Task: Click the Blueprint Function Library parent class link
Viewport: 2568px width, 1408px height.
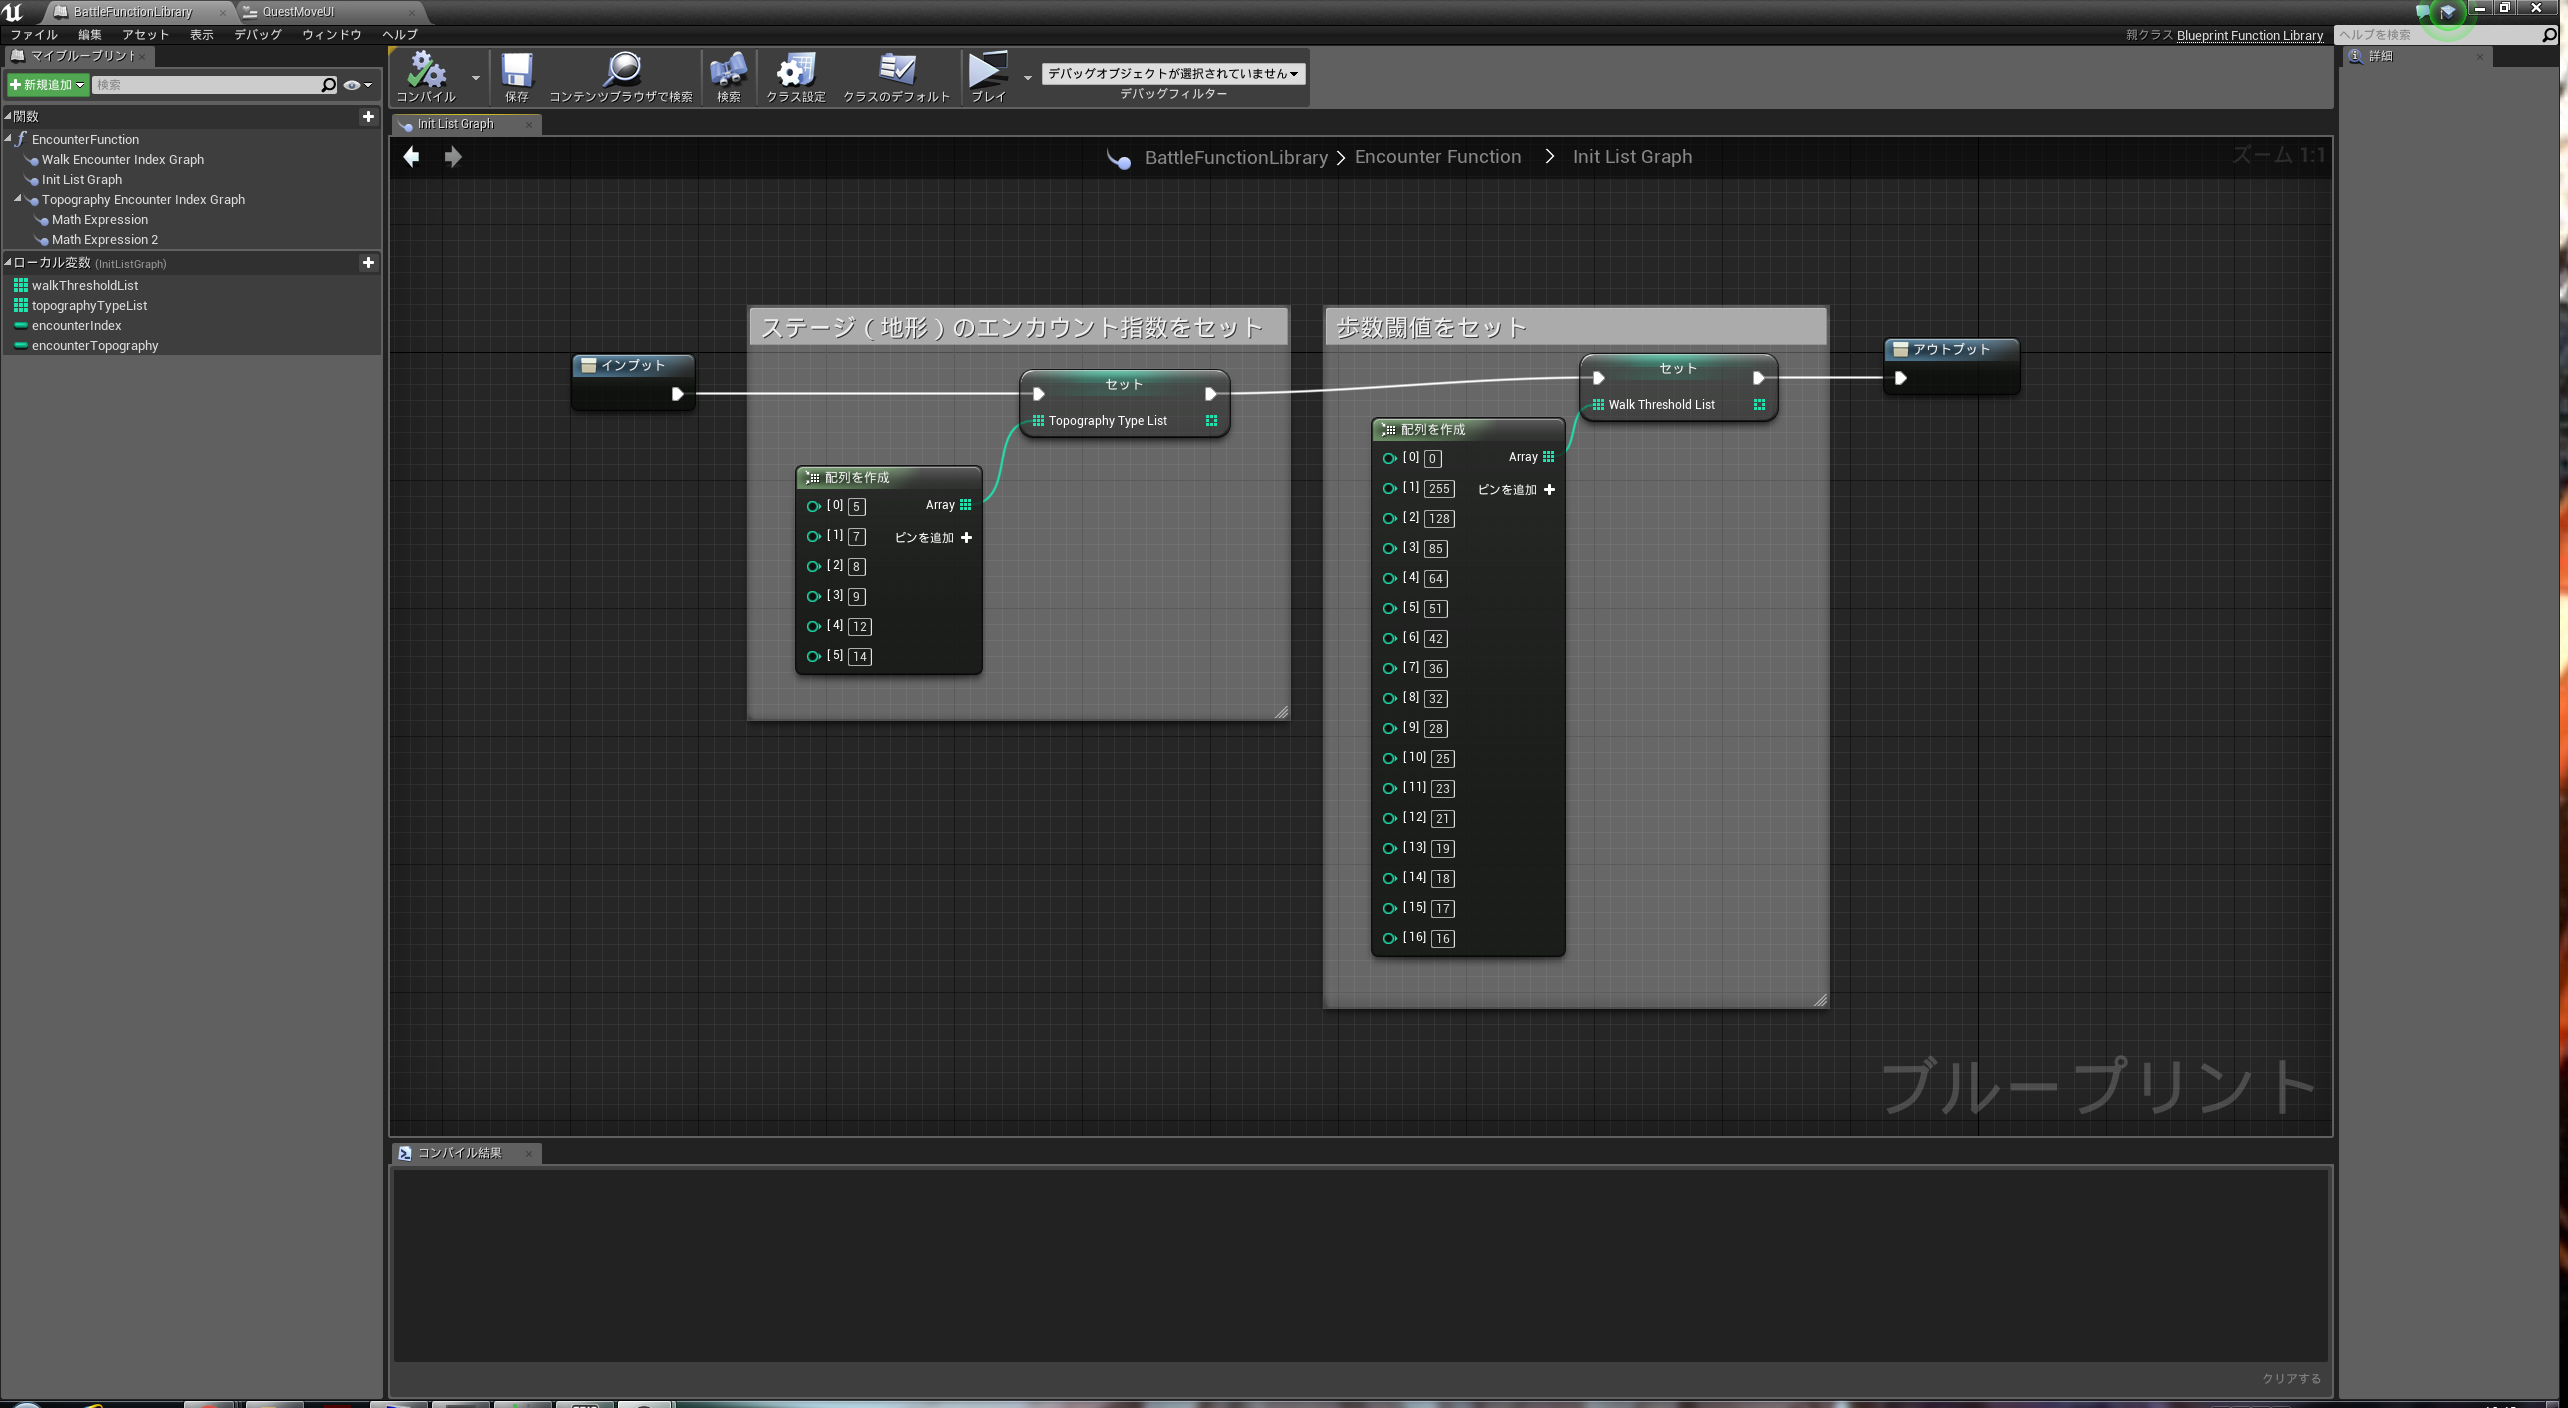Action: point(2249,35)
